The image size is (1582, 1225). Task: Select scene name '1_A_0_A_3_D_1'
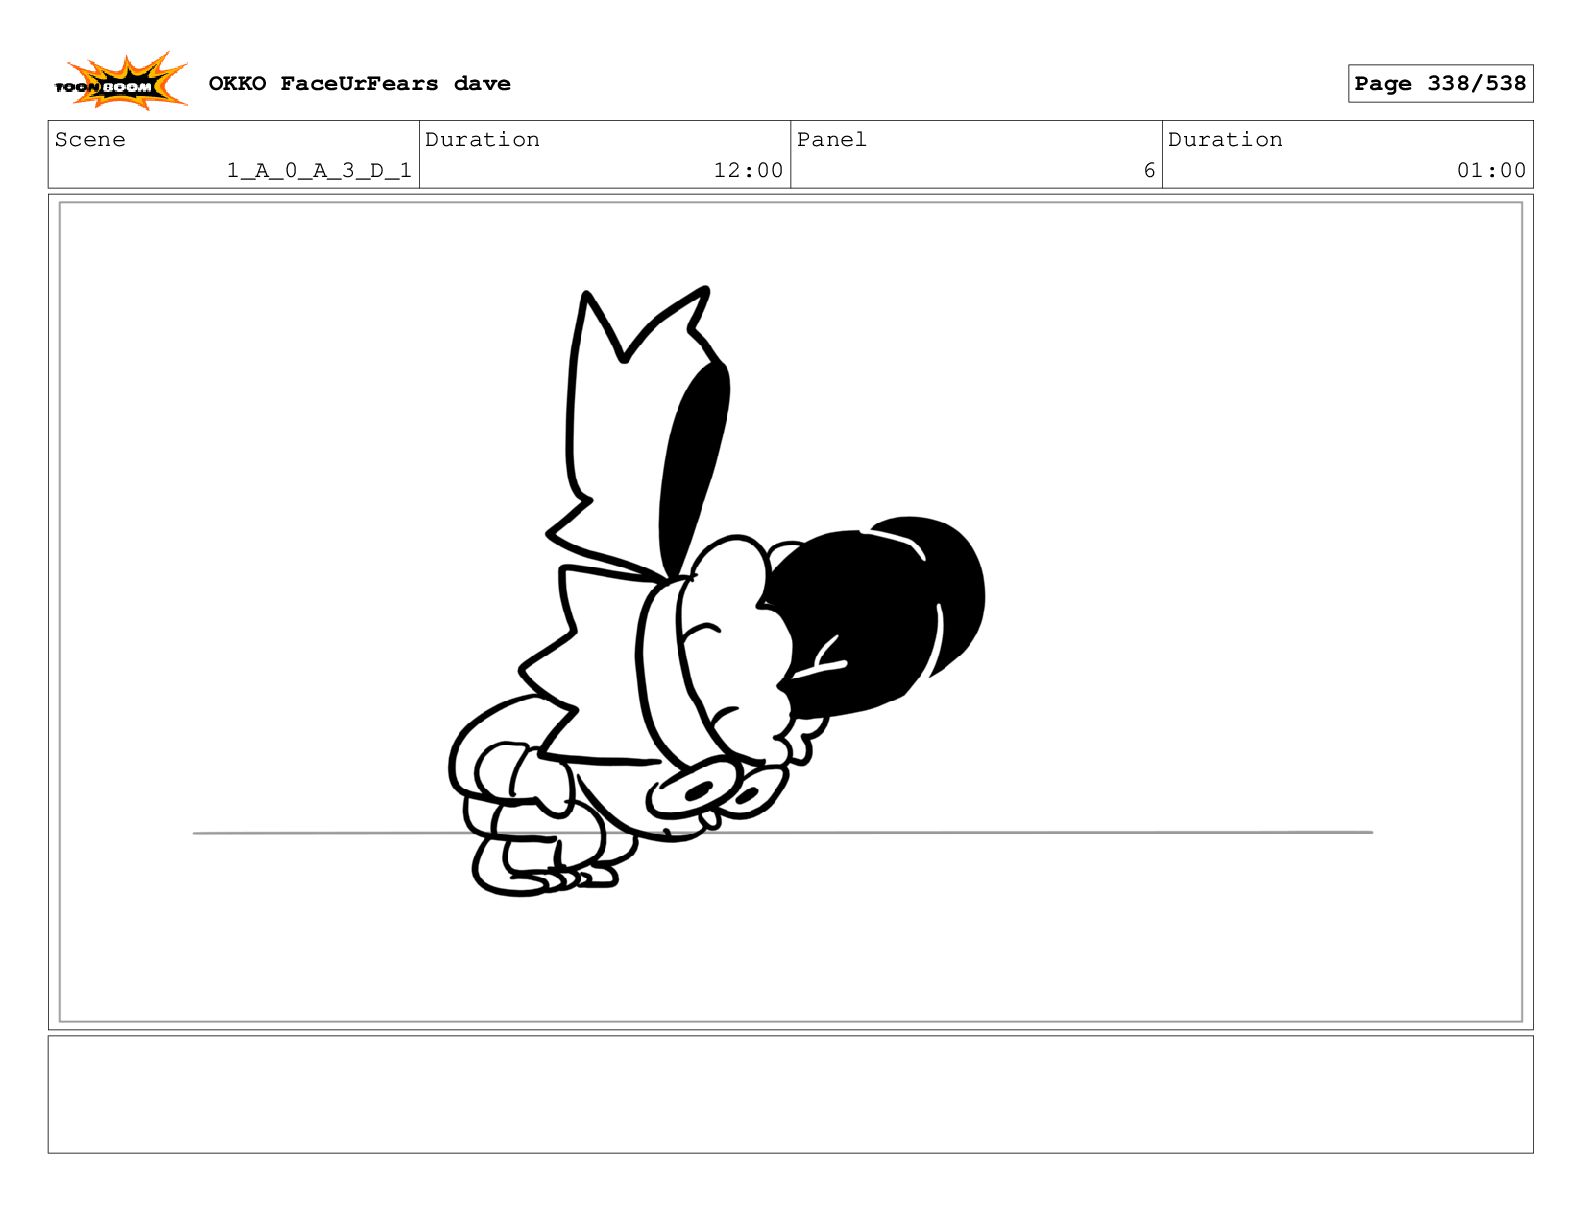click(319, 170)
